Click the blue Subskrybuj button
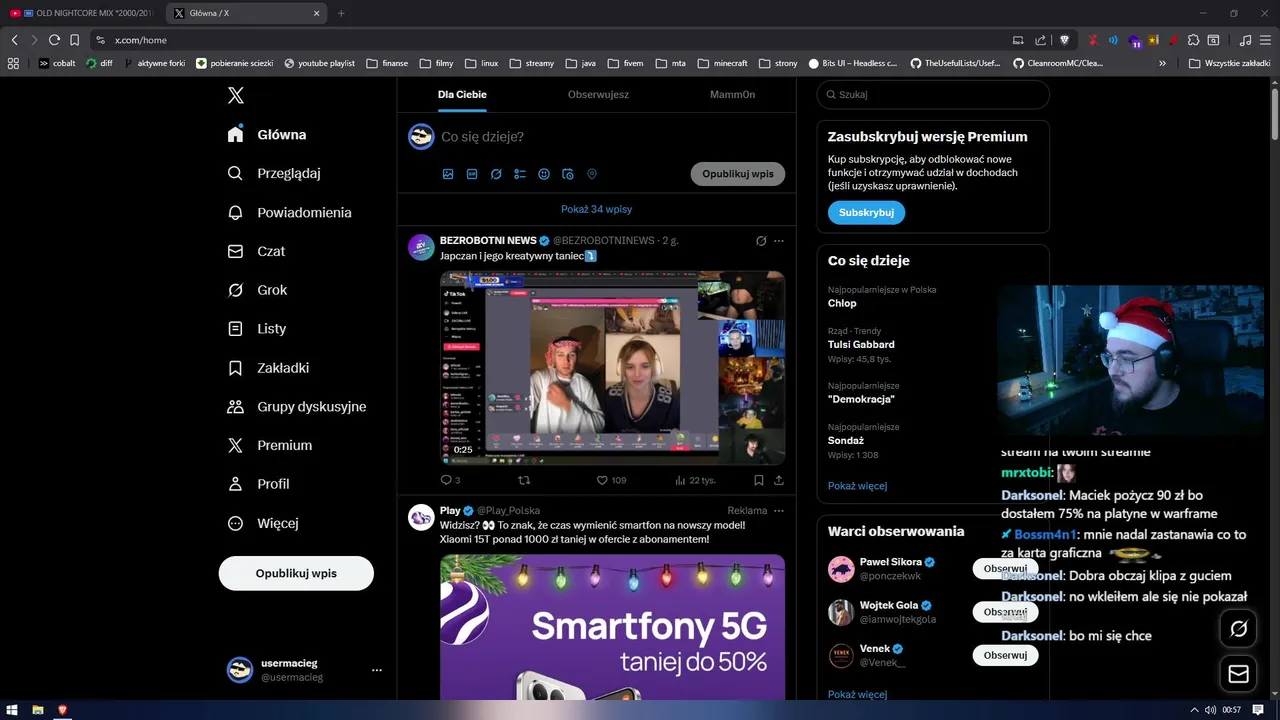Screen dimensions: 1280x720 point(866,212)
